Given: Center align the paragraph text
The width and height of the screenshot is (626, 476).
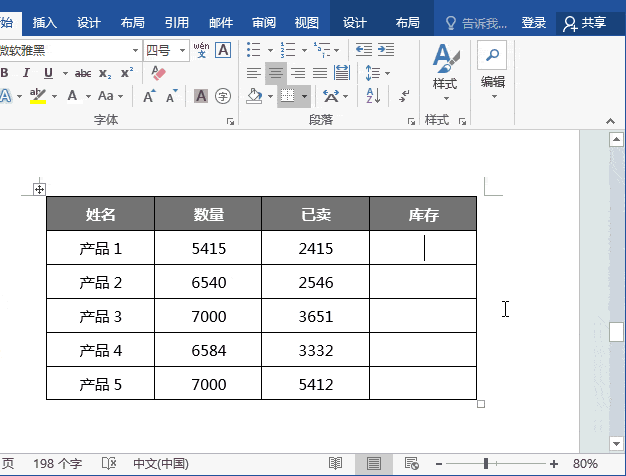Looking at the screenshot, I should (275, 73).
